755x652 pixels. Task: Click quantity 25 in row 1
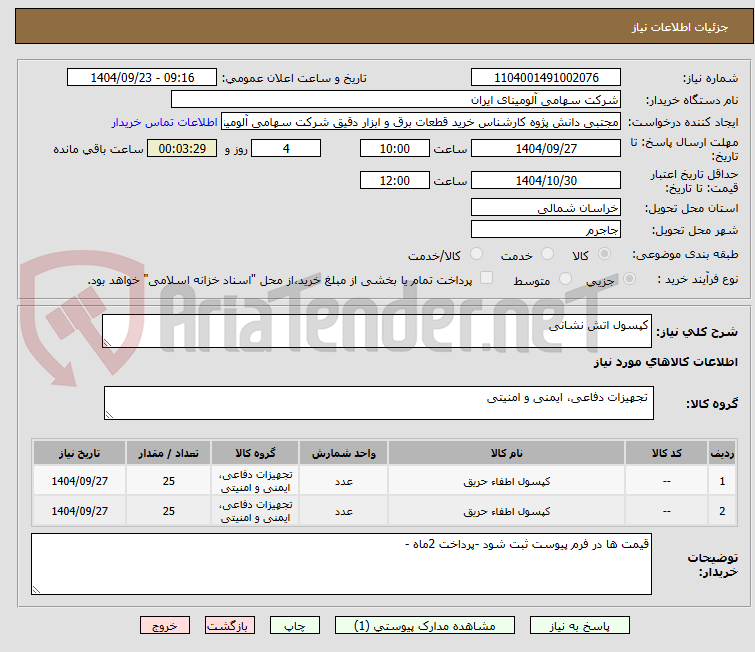169,481
